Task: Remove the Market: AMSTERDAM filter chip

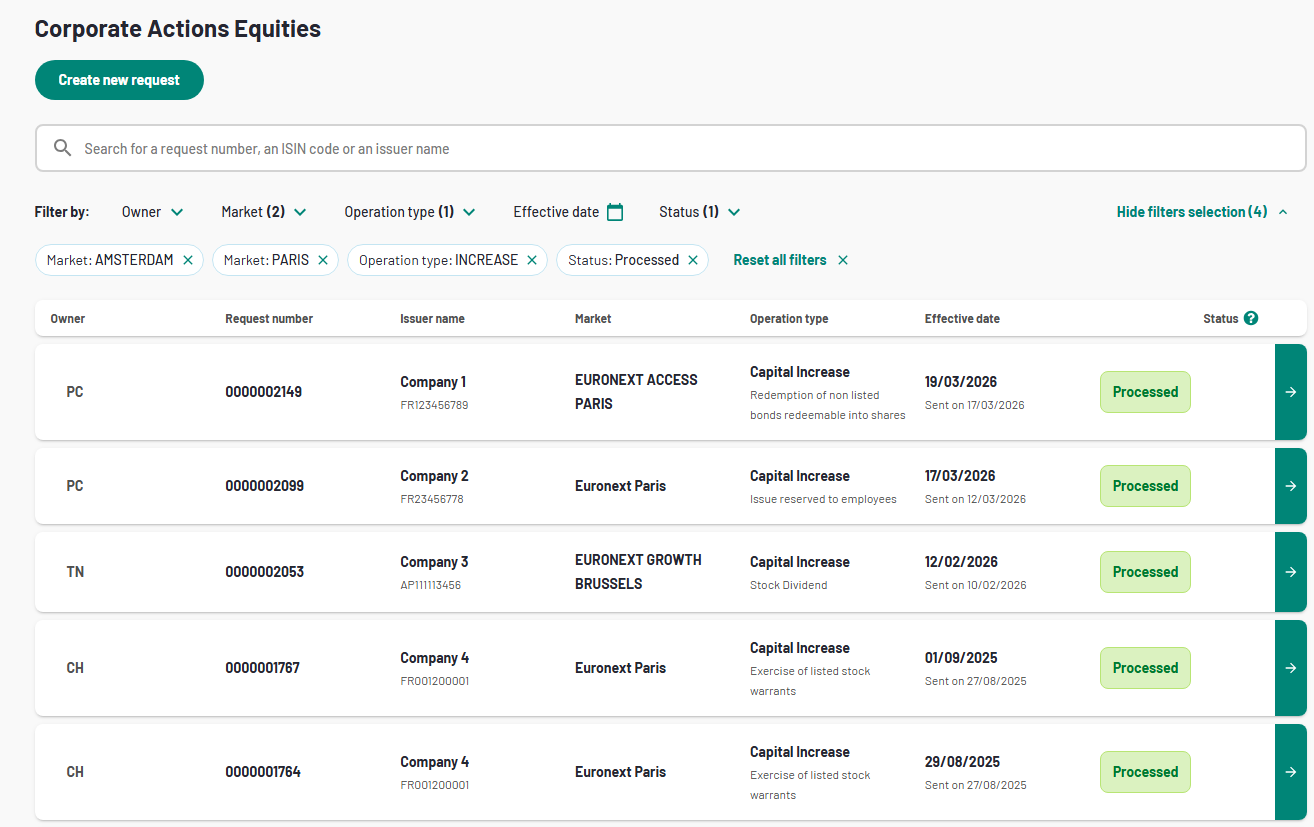Action: (188, 260)
